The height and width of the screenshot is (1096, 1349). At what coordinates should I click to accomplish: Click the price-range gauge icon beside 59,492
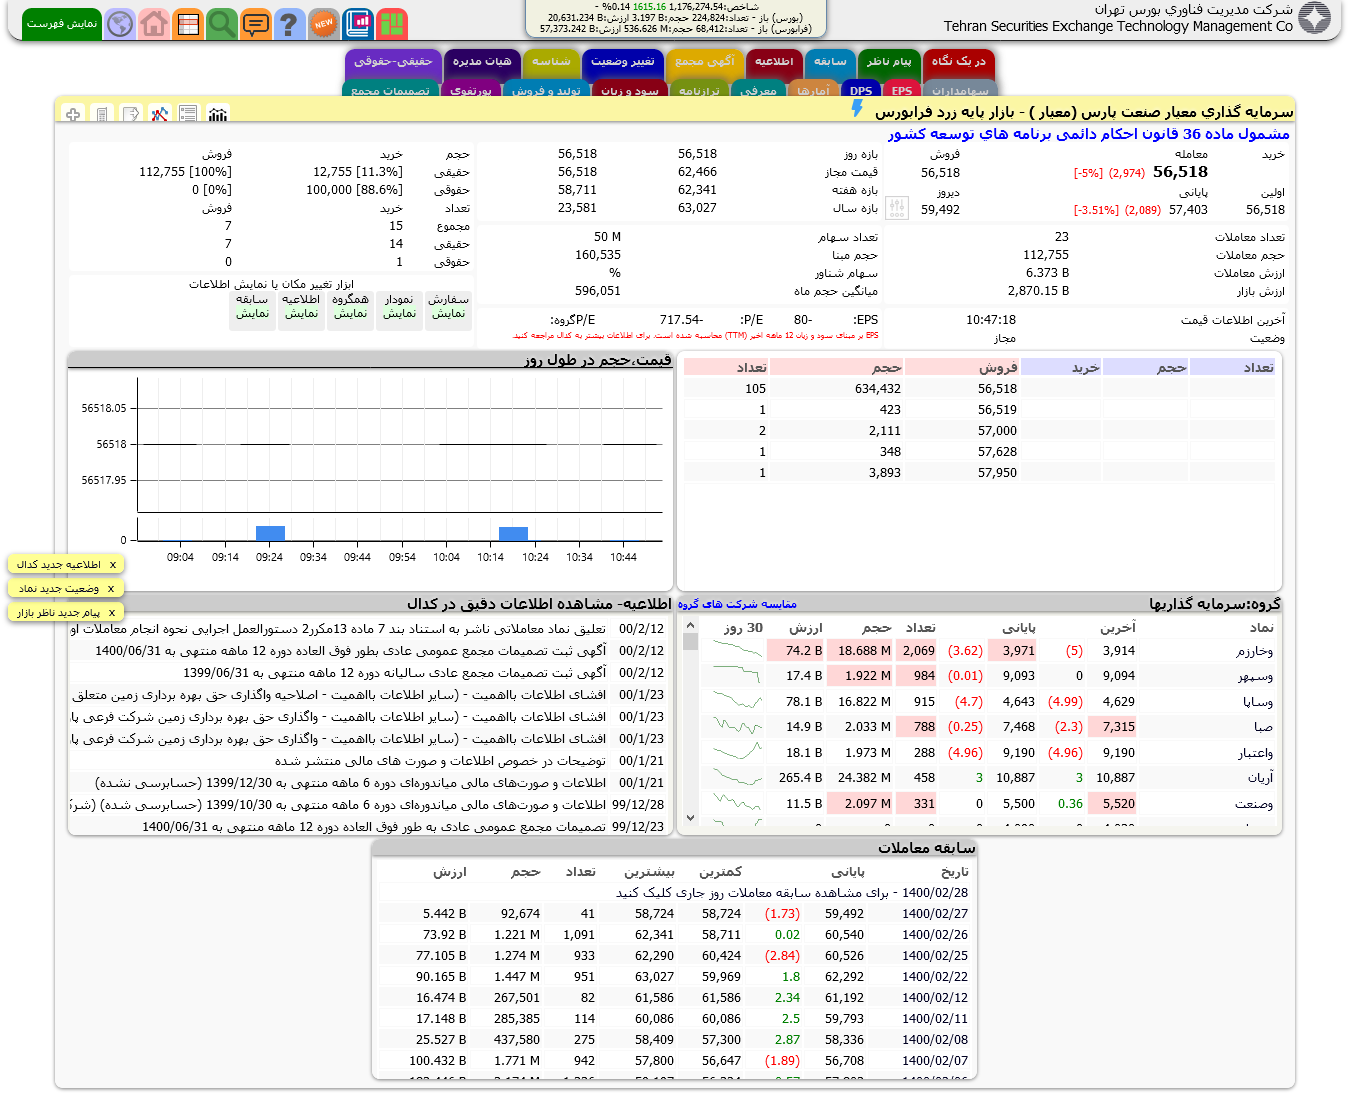click(897, 208)
